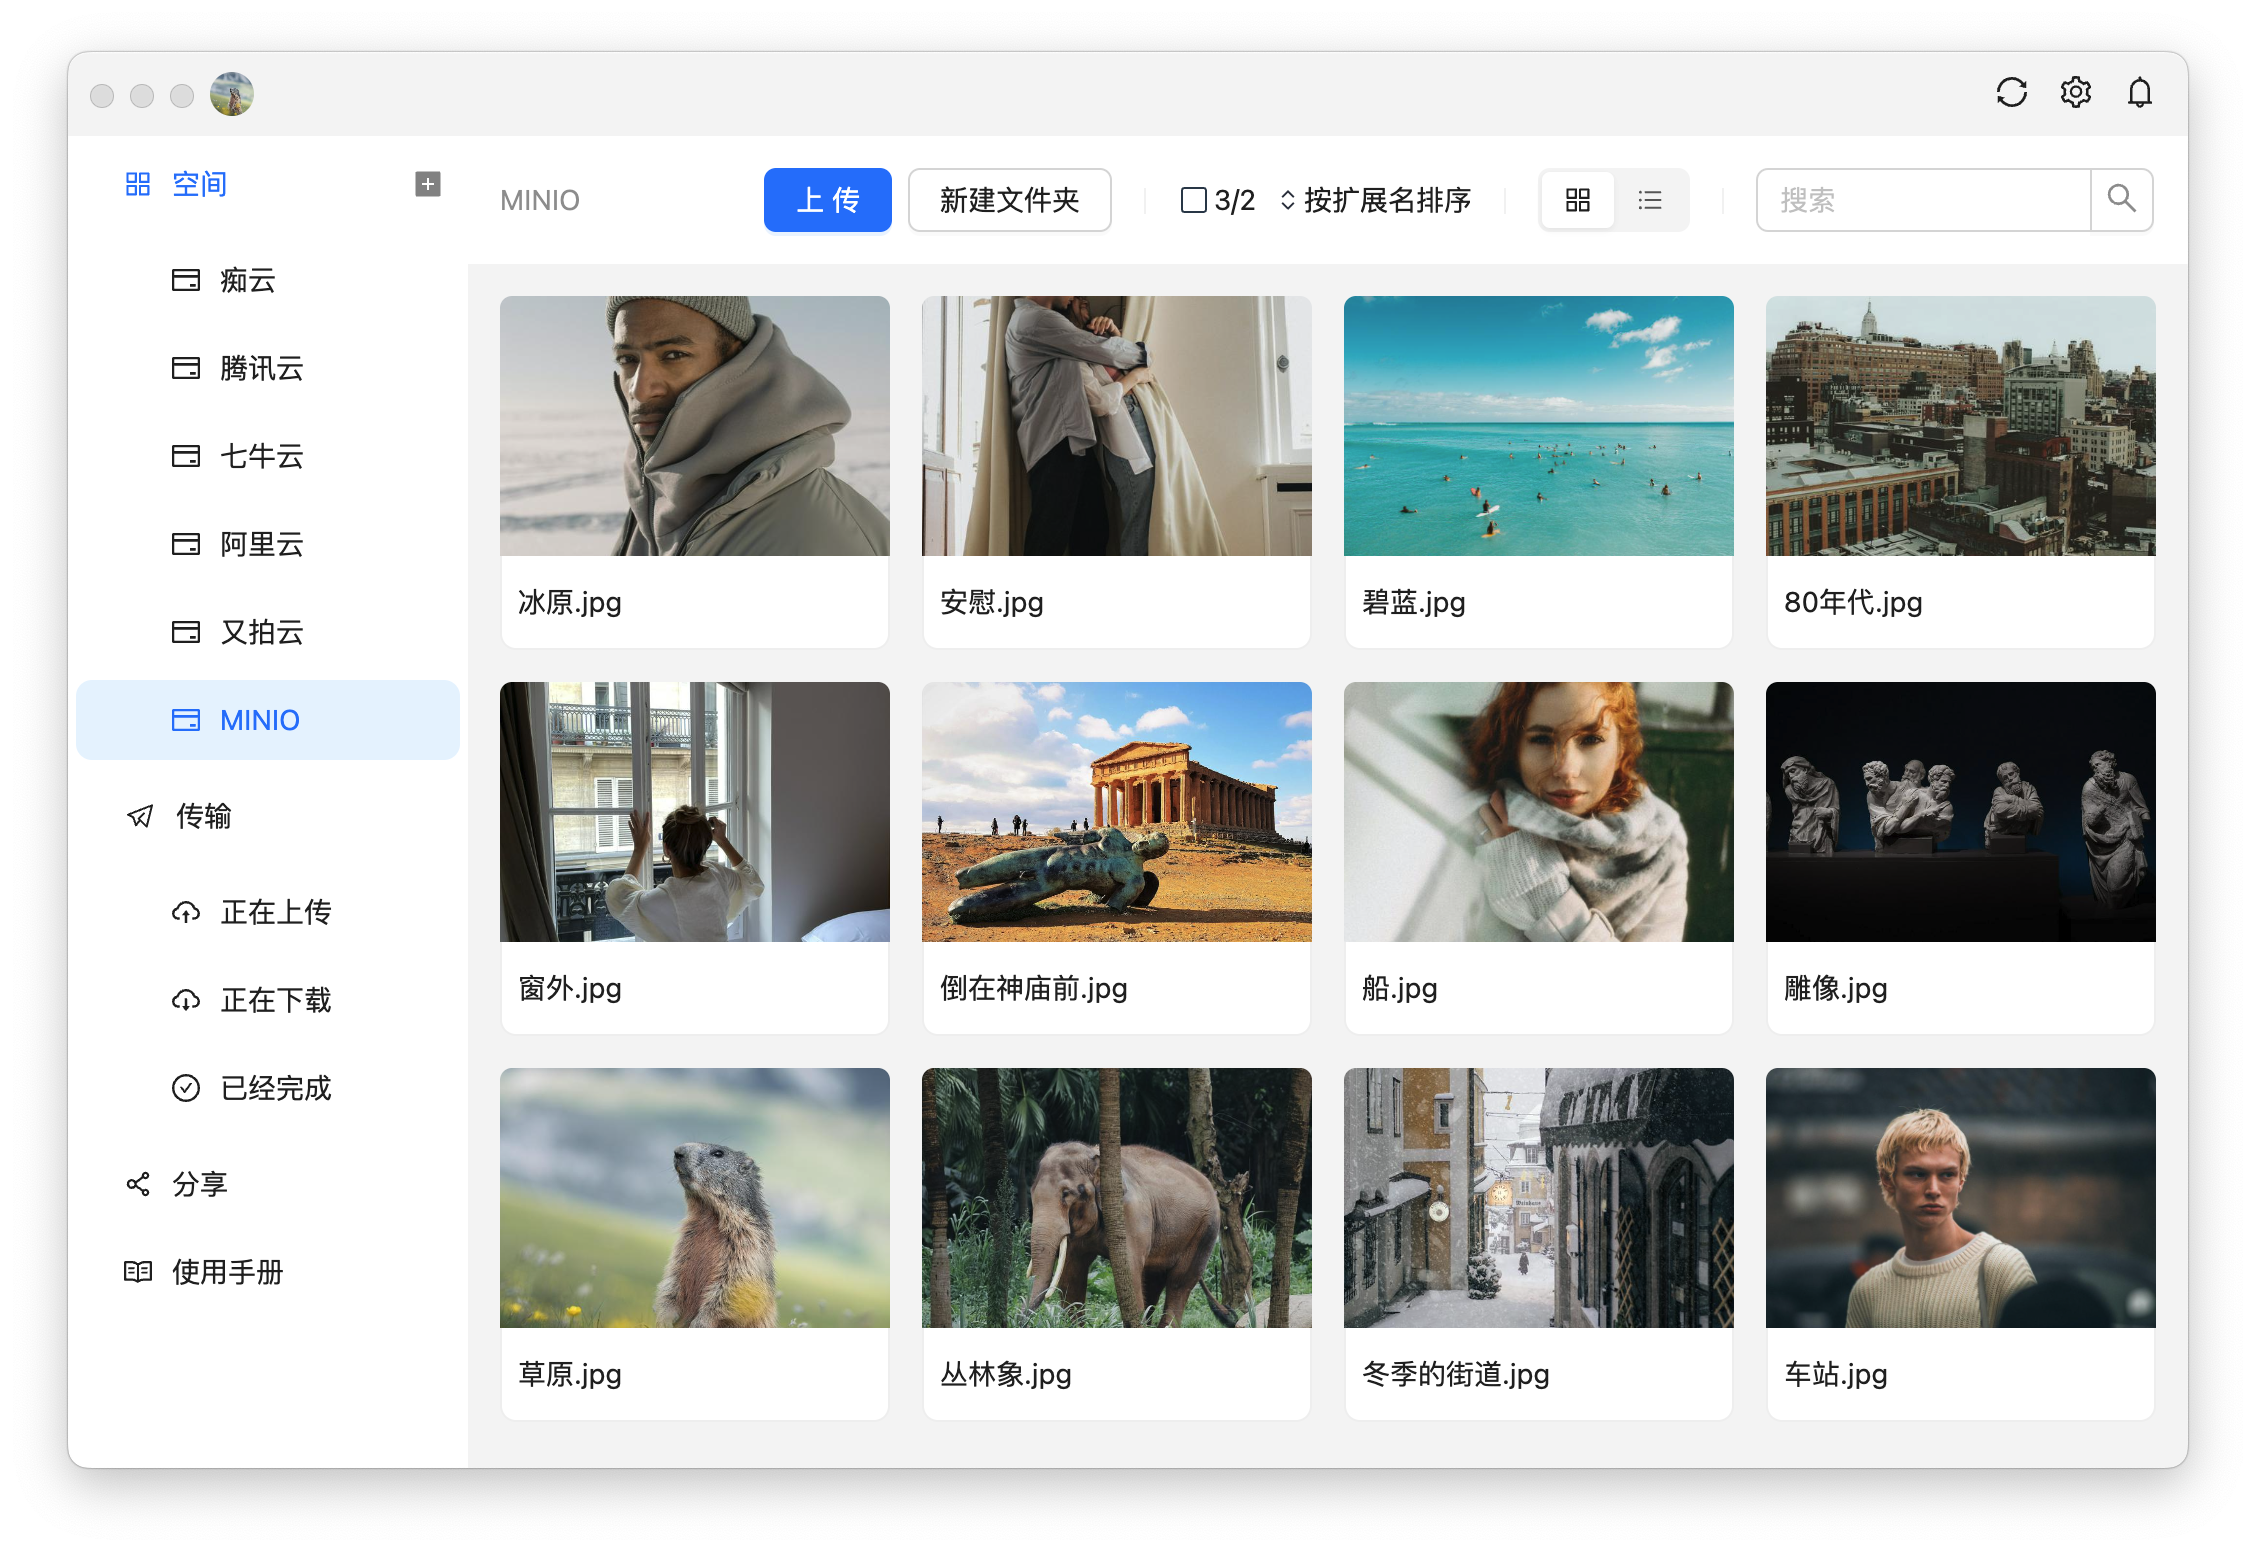This screenshot has width=2256, height=1552.
Task: Add a new space using the plus icon
Action: 428,184
